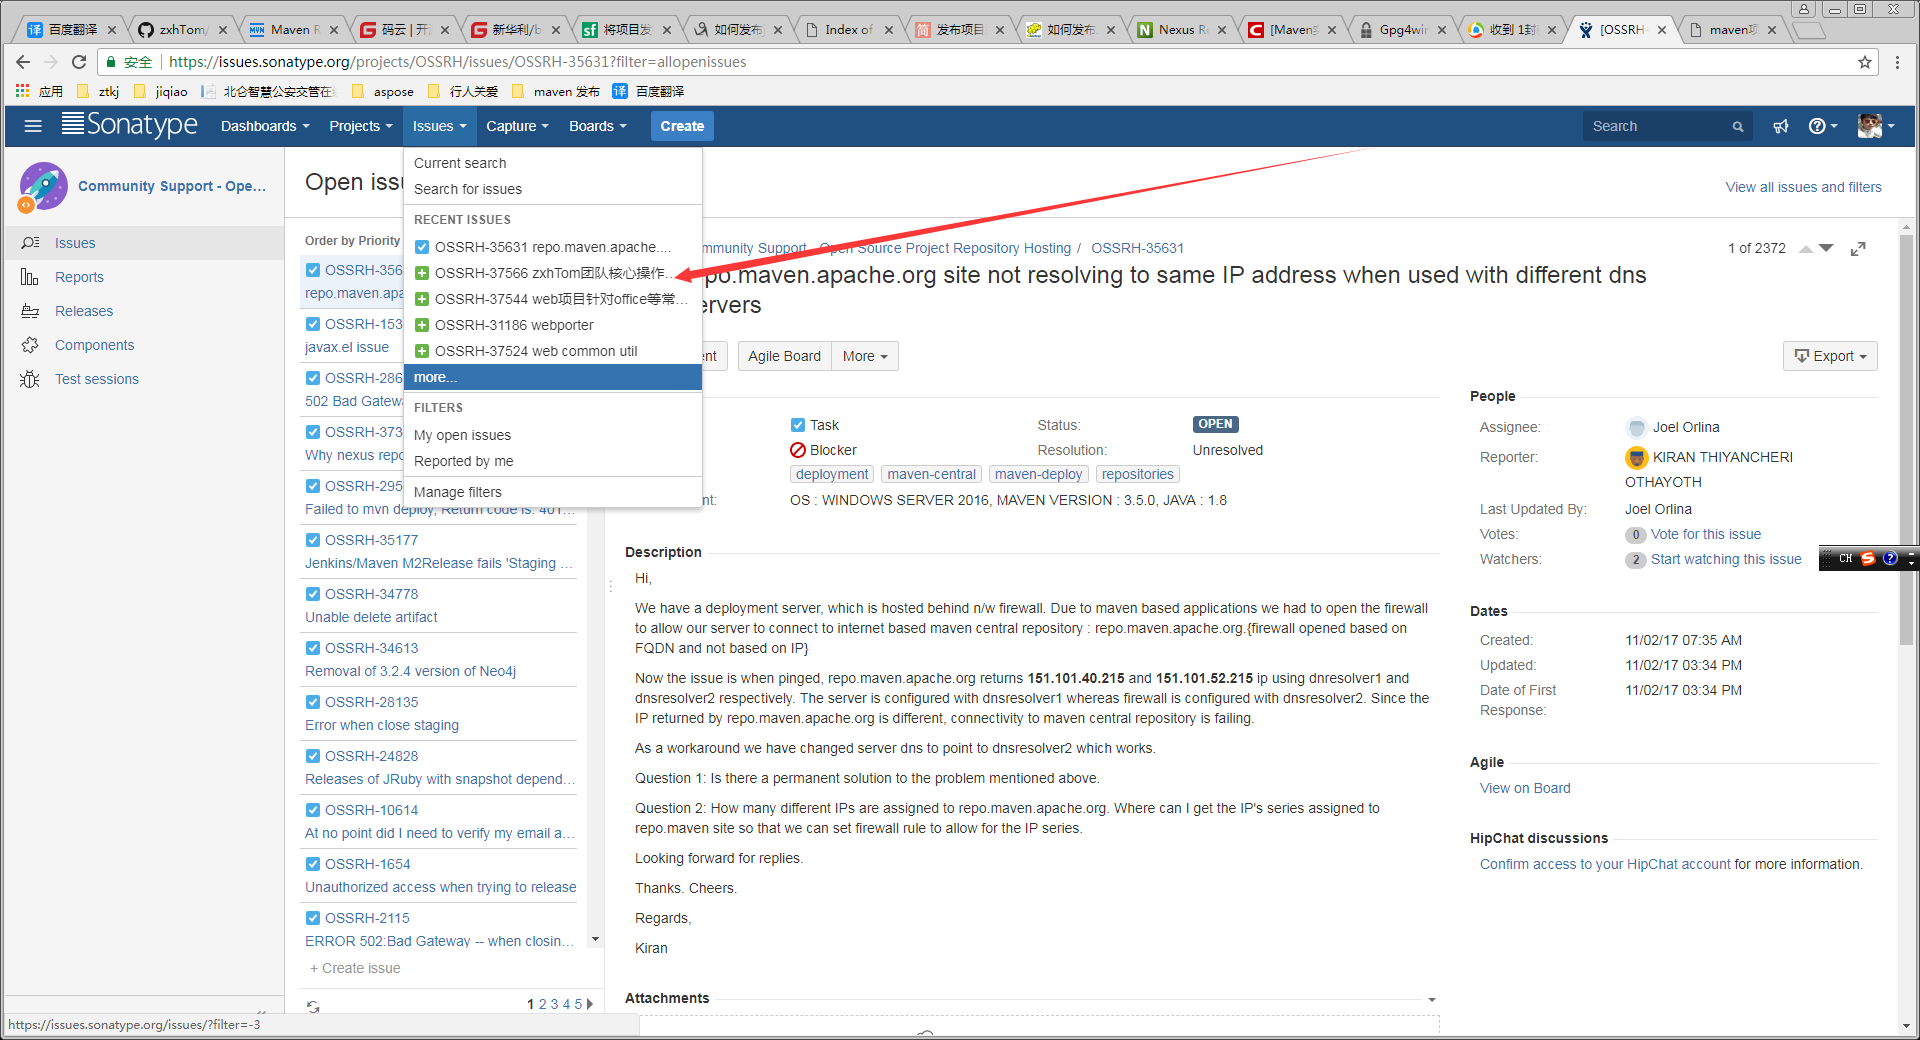Open the Projects dropdown menu

[360, 126]
